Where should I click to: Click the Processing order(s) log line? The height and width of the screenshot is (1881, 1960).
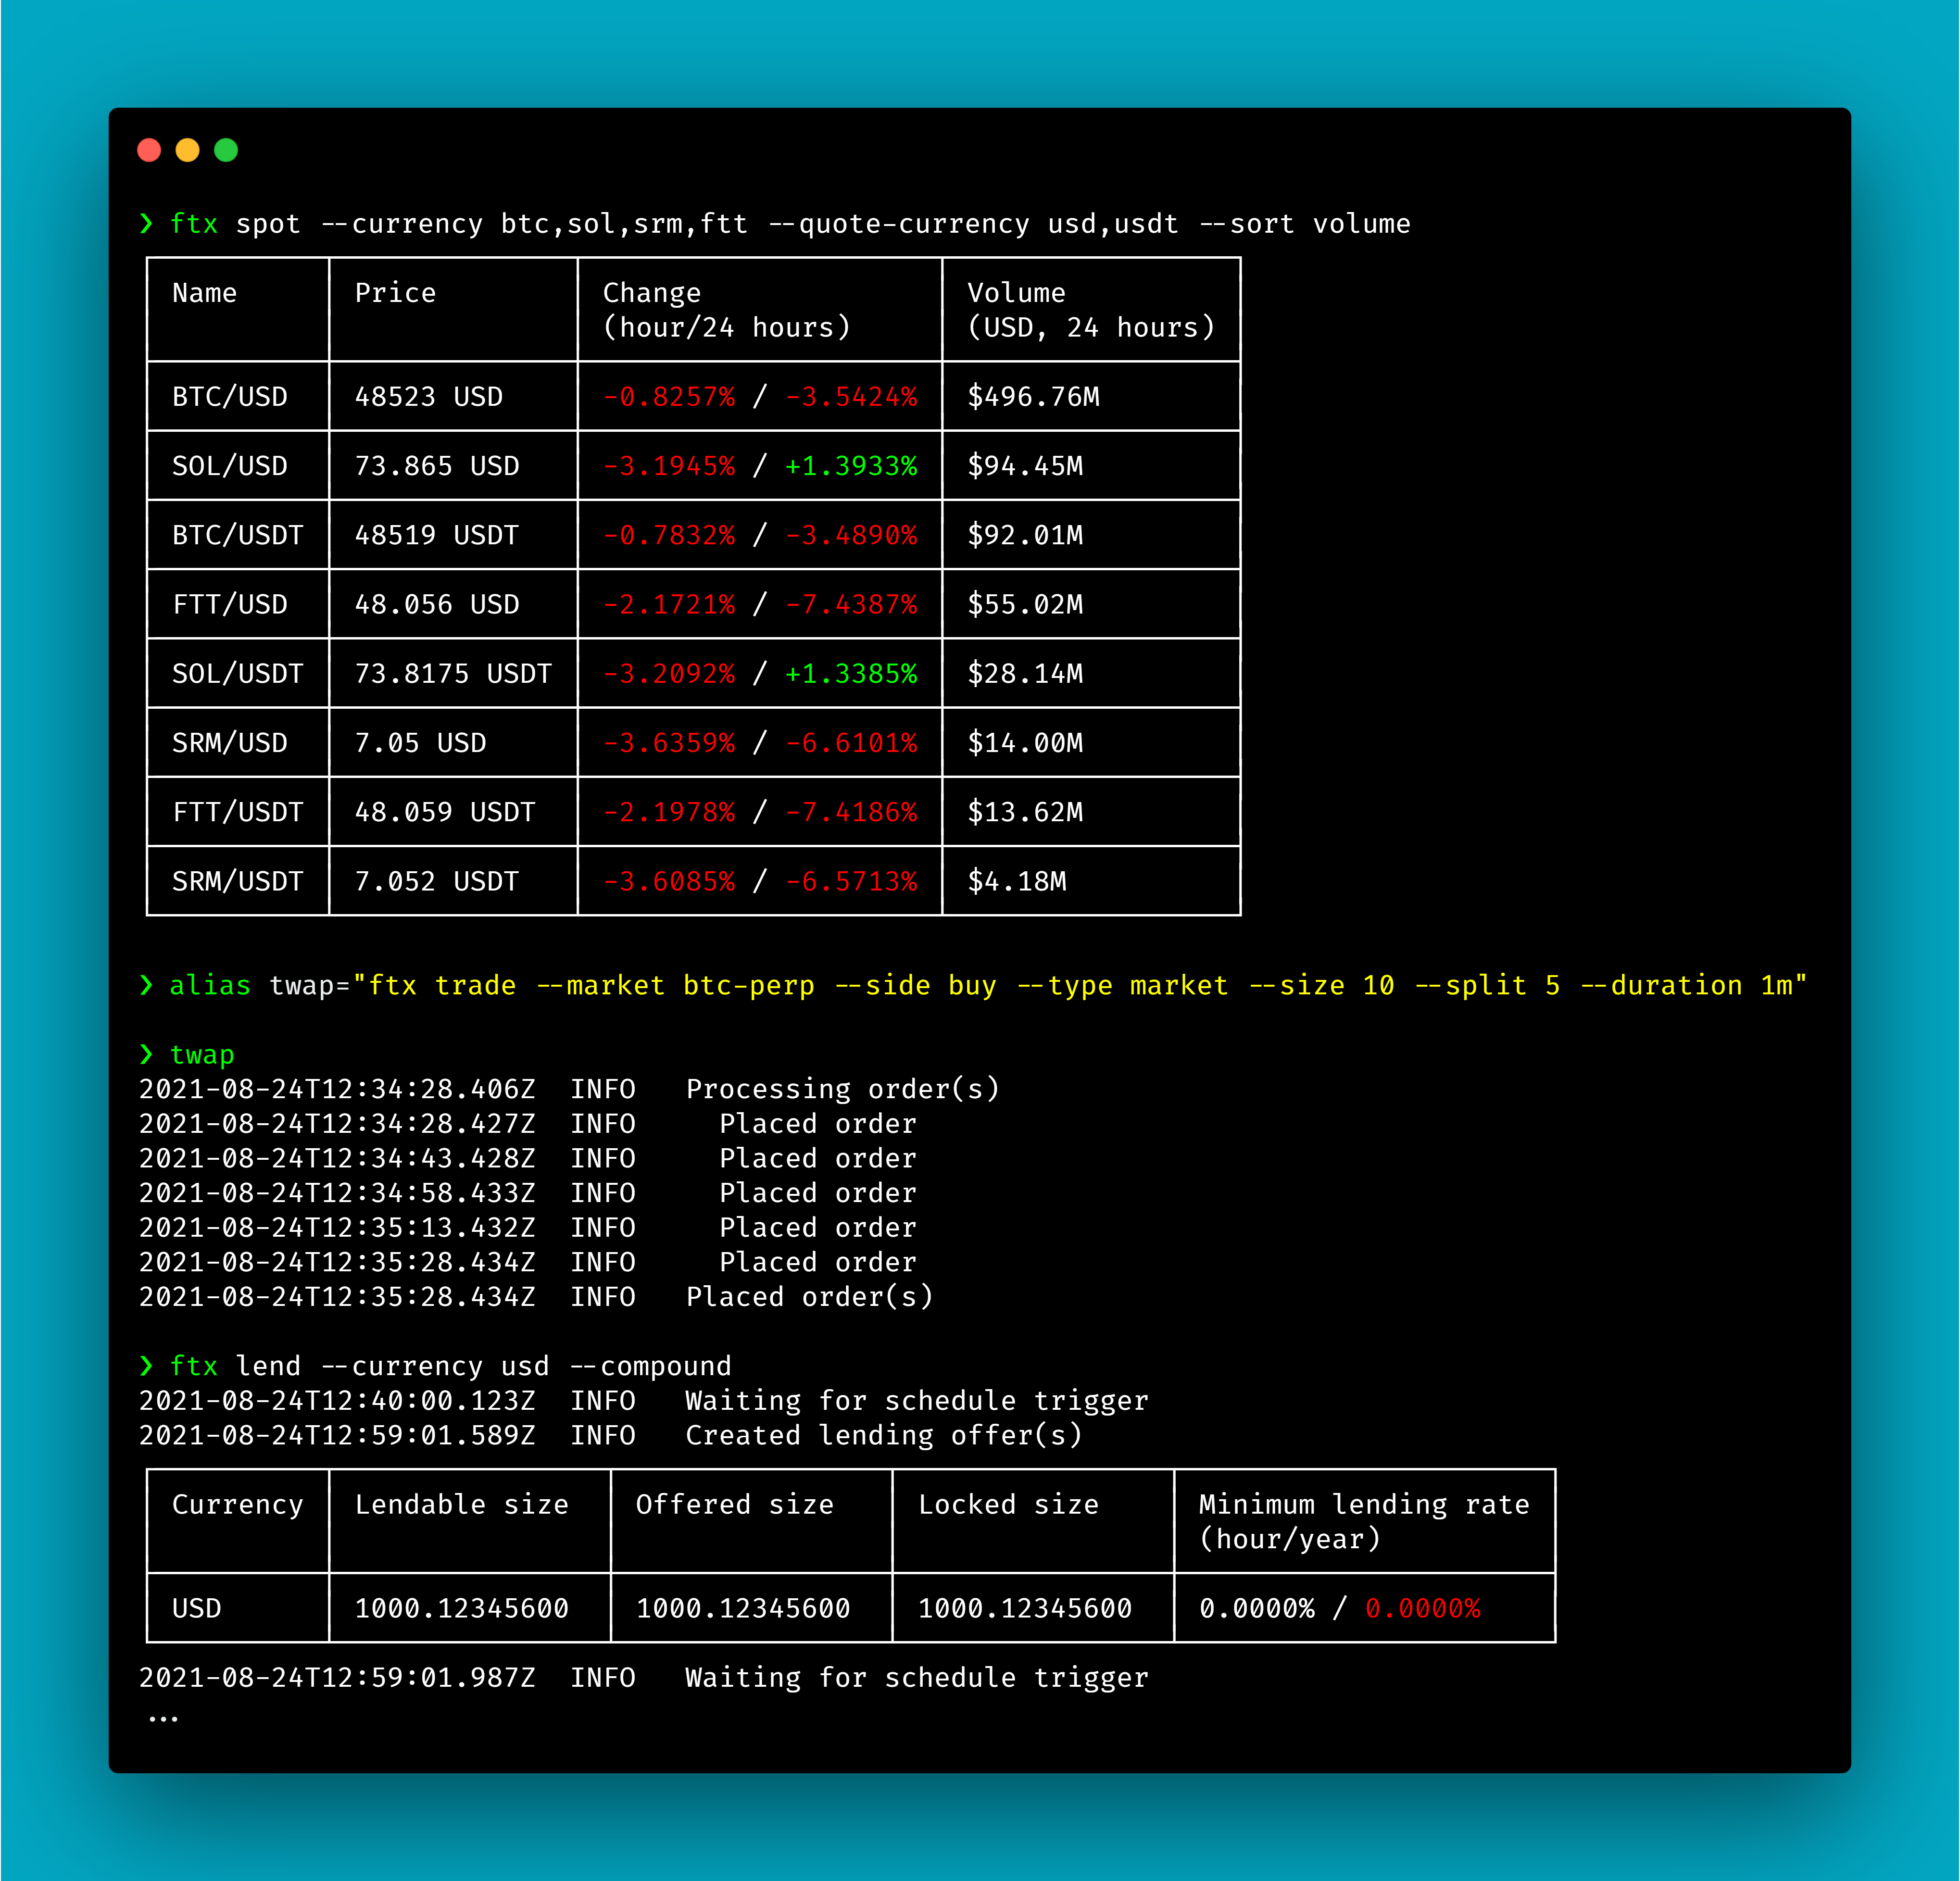click(x=842, y=1089)
